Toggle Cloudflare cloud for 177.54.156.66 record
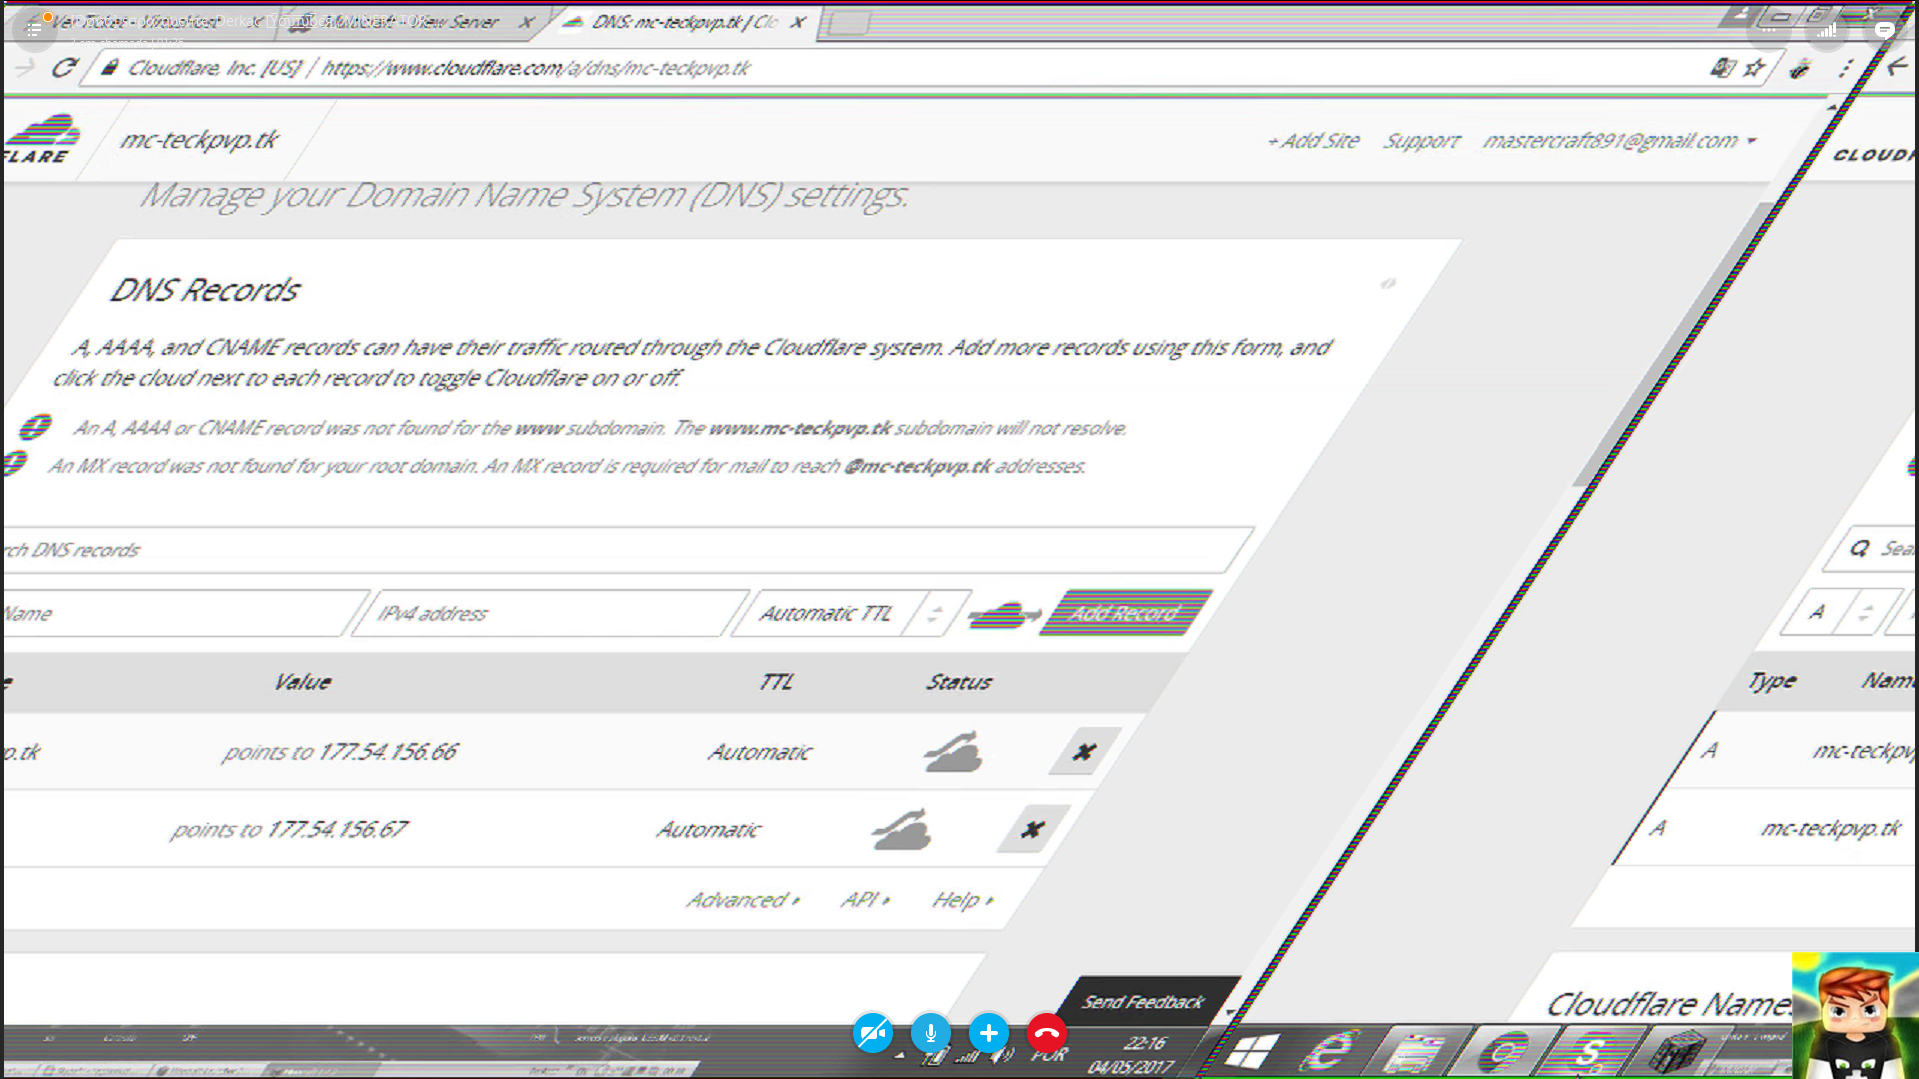Viewport: 1919px width, 1079px height. click(953, 752)
